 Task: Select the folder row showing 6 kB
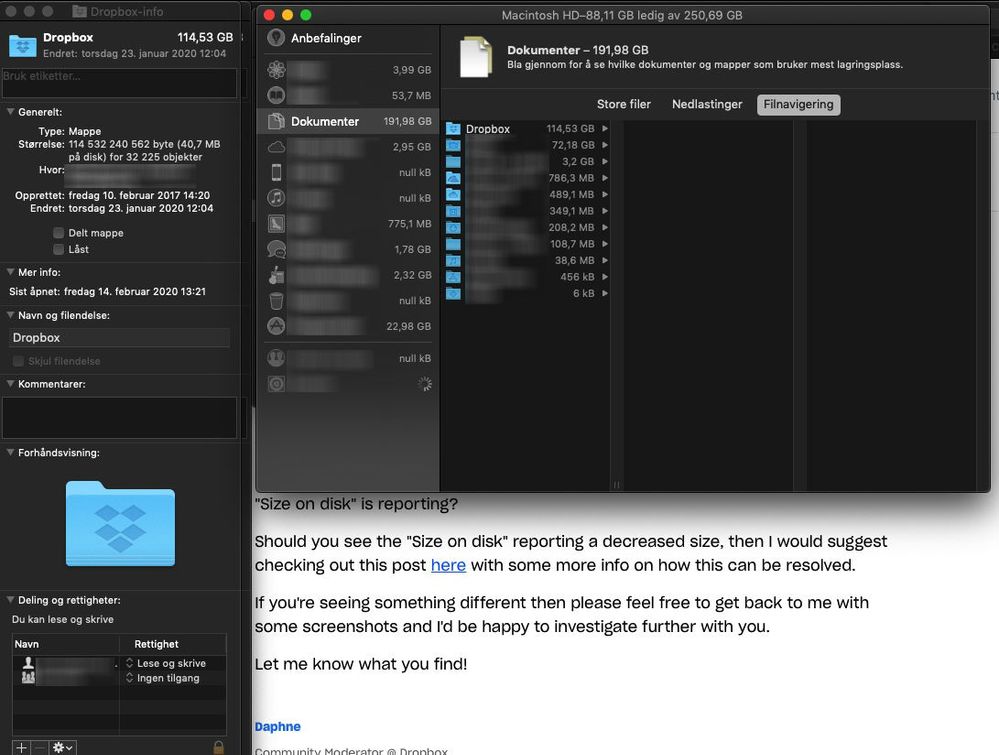[527, 293]
